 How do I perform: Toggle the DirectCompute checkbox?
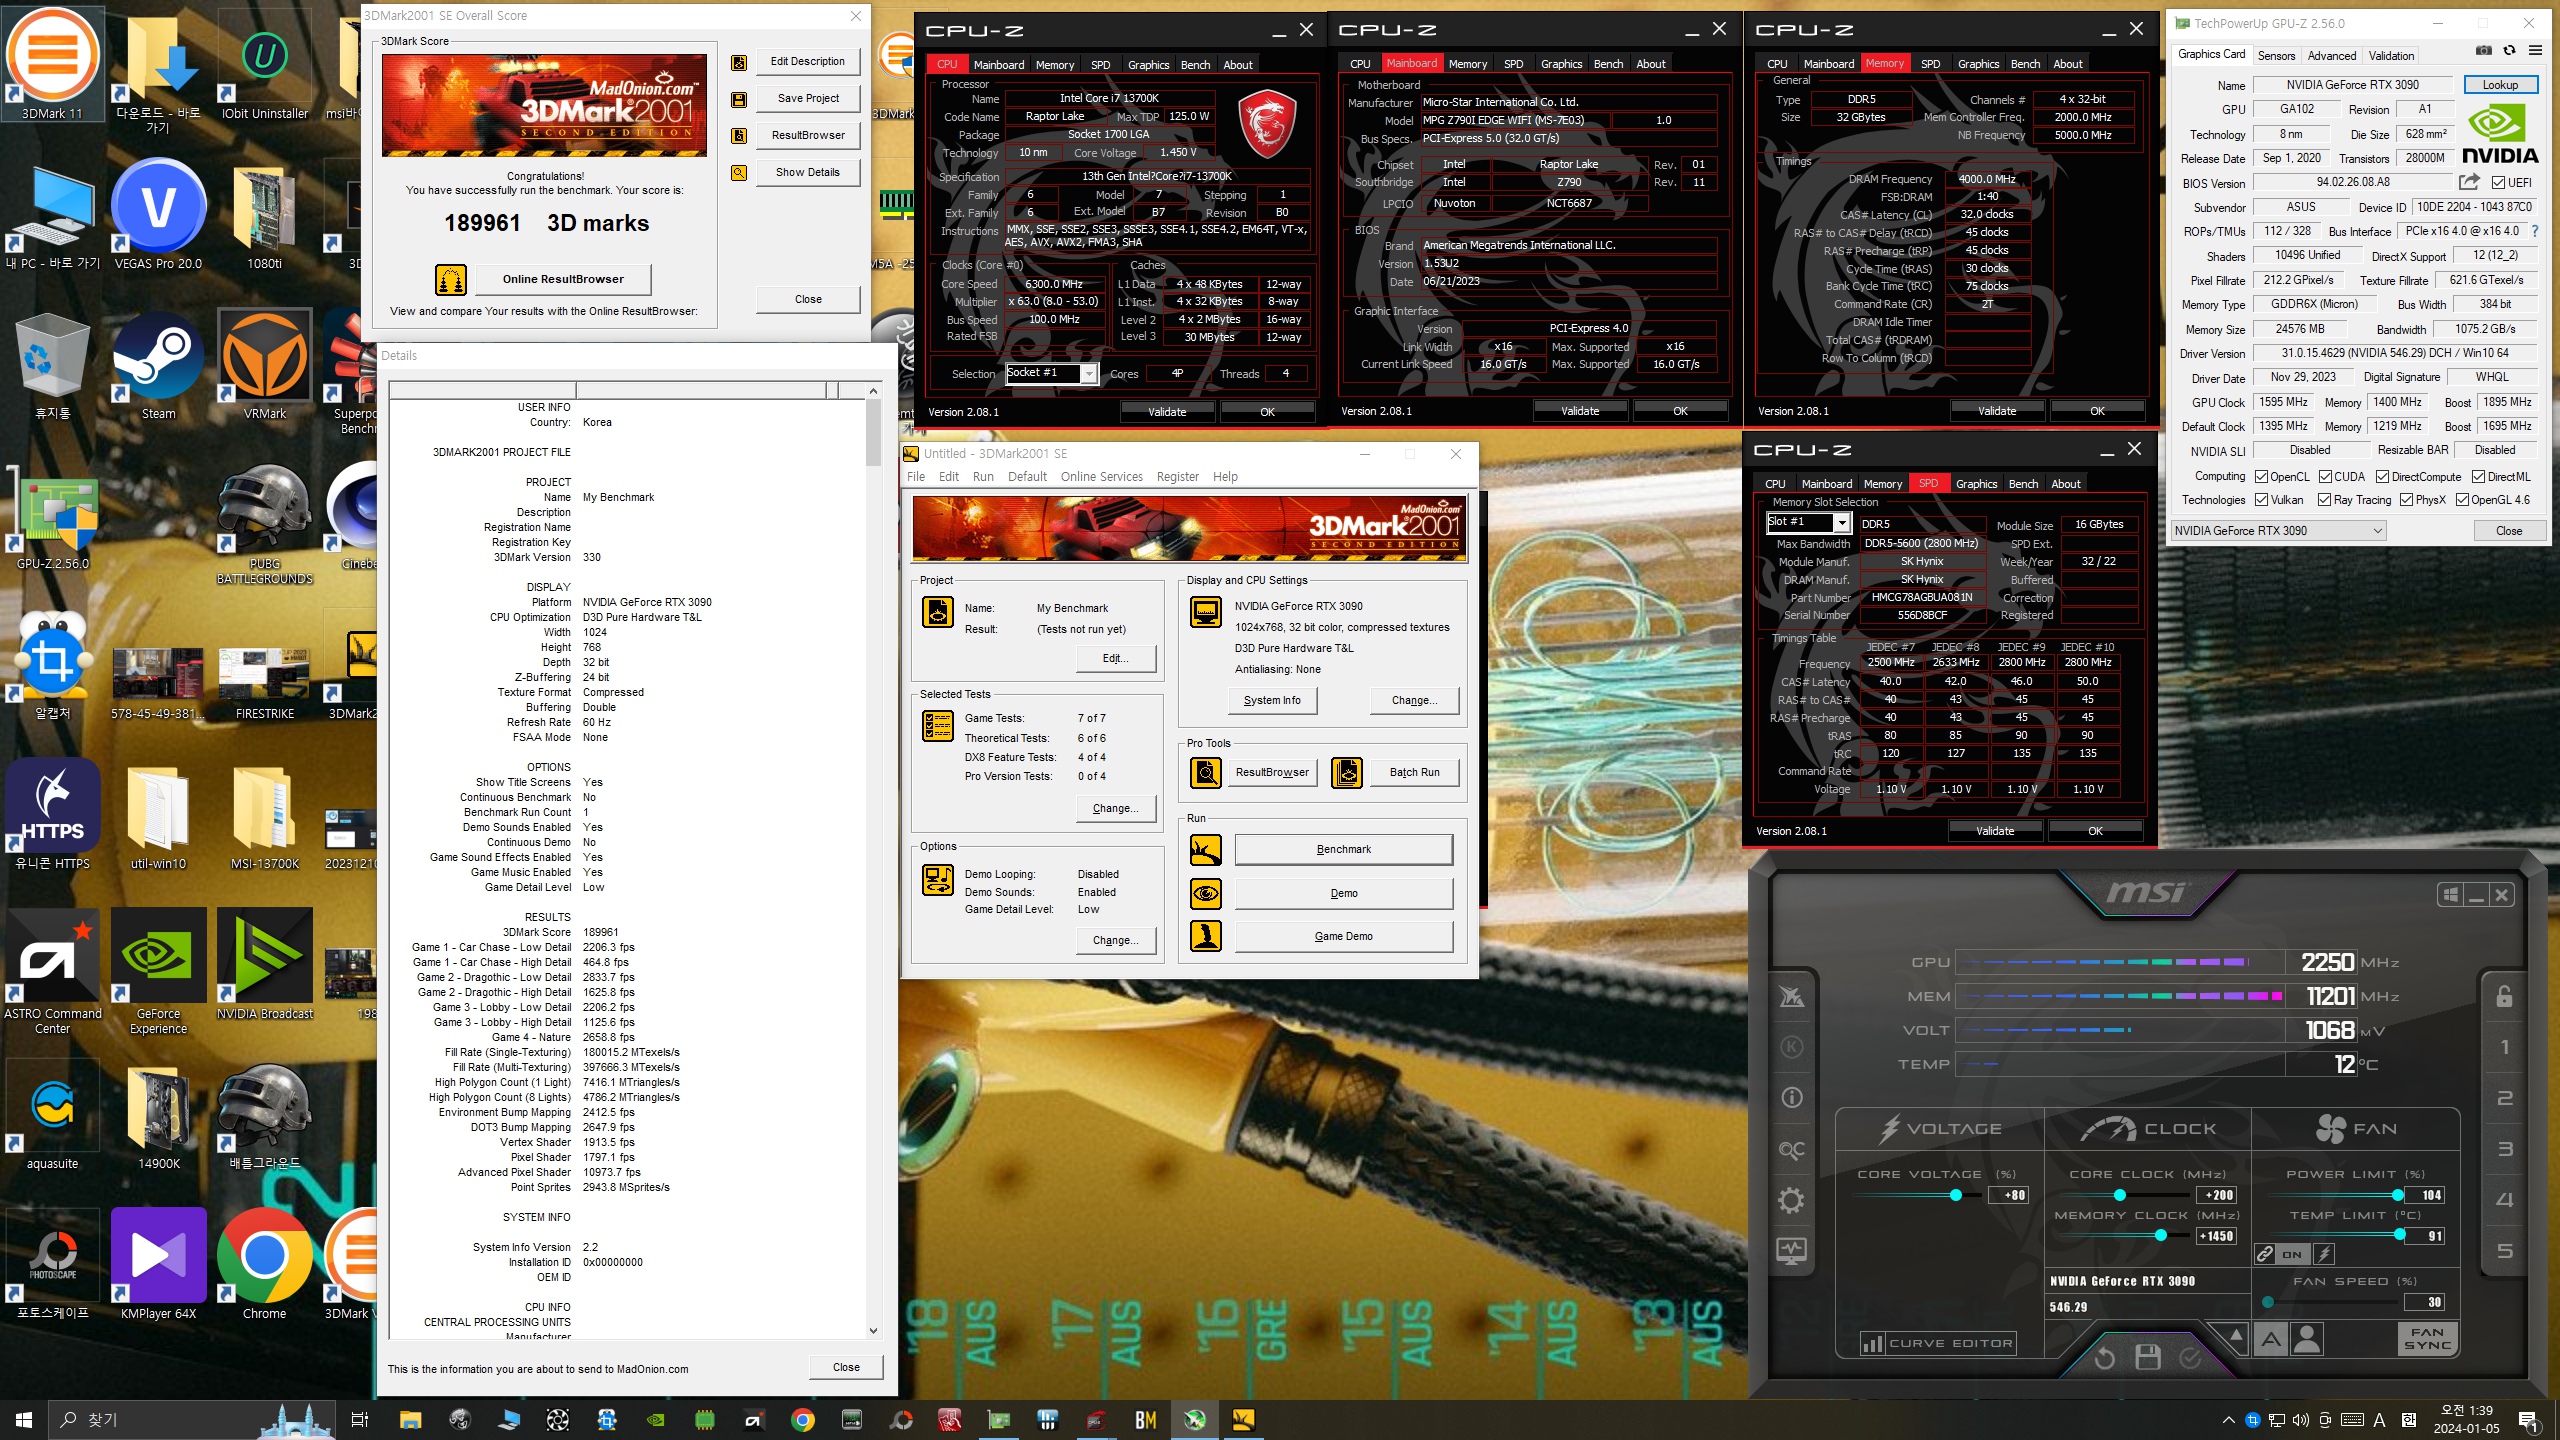click(x=2382, y=477)
